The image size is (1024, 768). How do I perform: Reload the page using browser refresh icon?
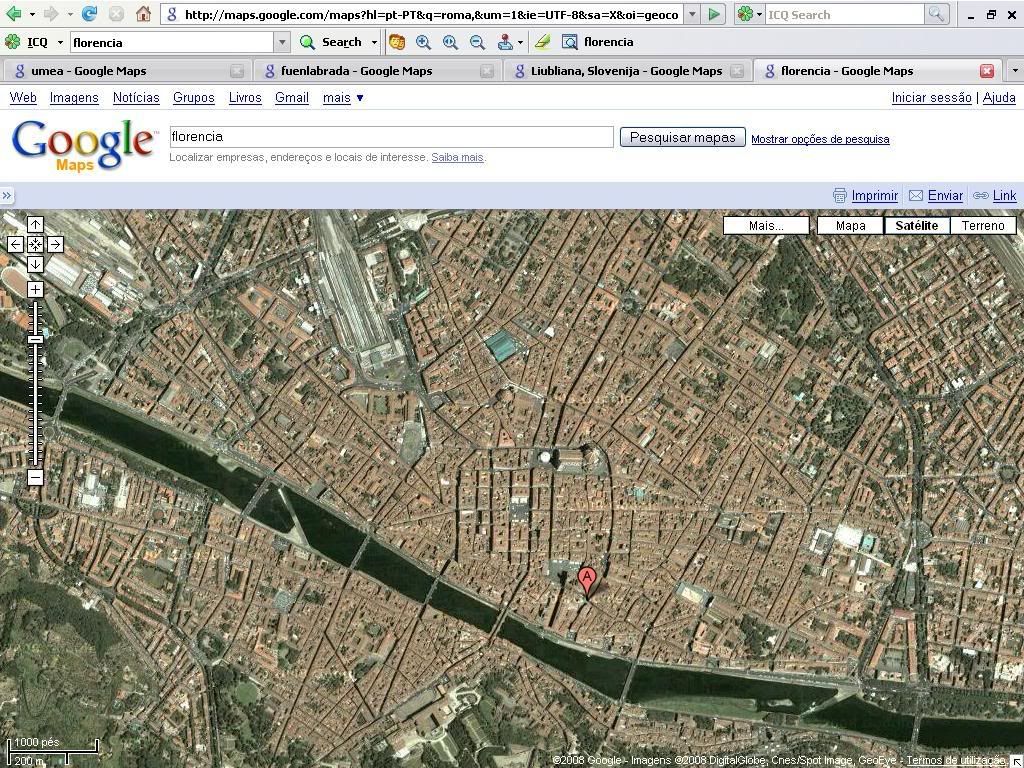coord(90,14)
